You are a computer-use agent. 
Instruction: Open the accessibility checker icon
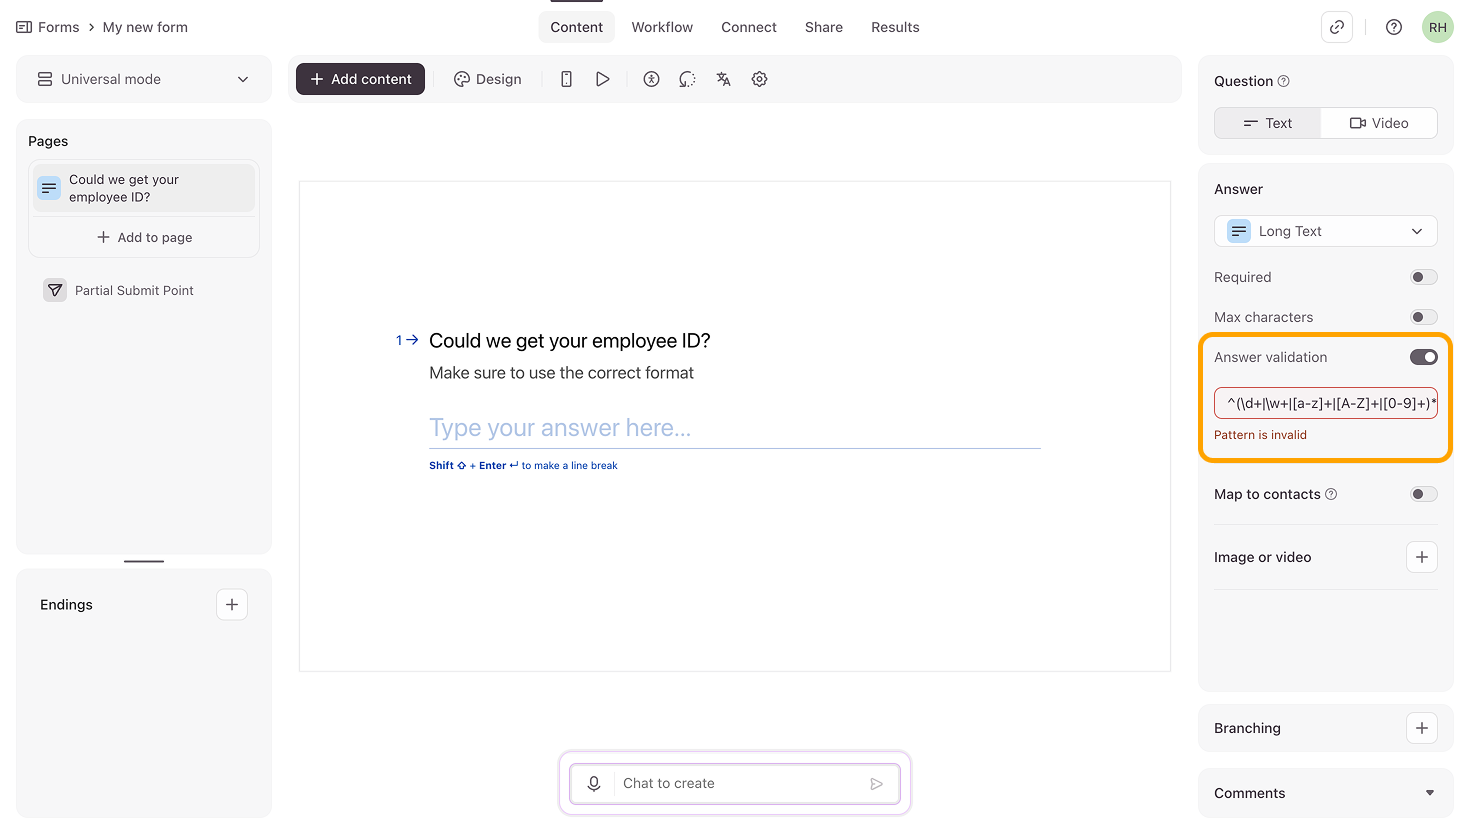coord(651,79)
